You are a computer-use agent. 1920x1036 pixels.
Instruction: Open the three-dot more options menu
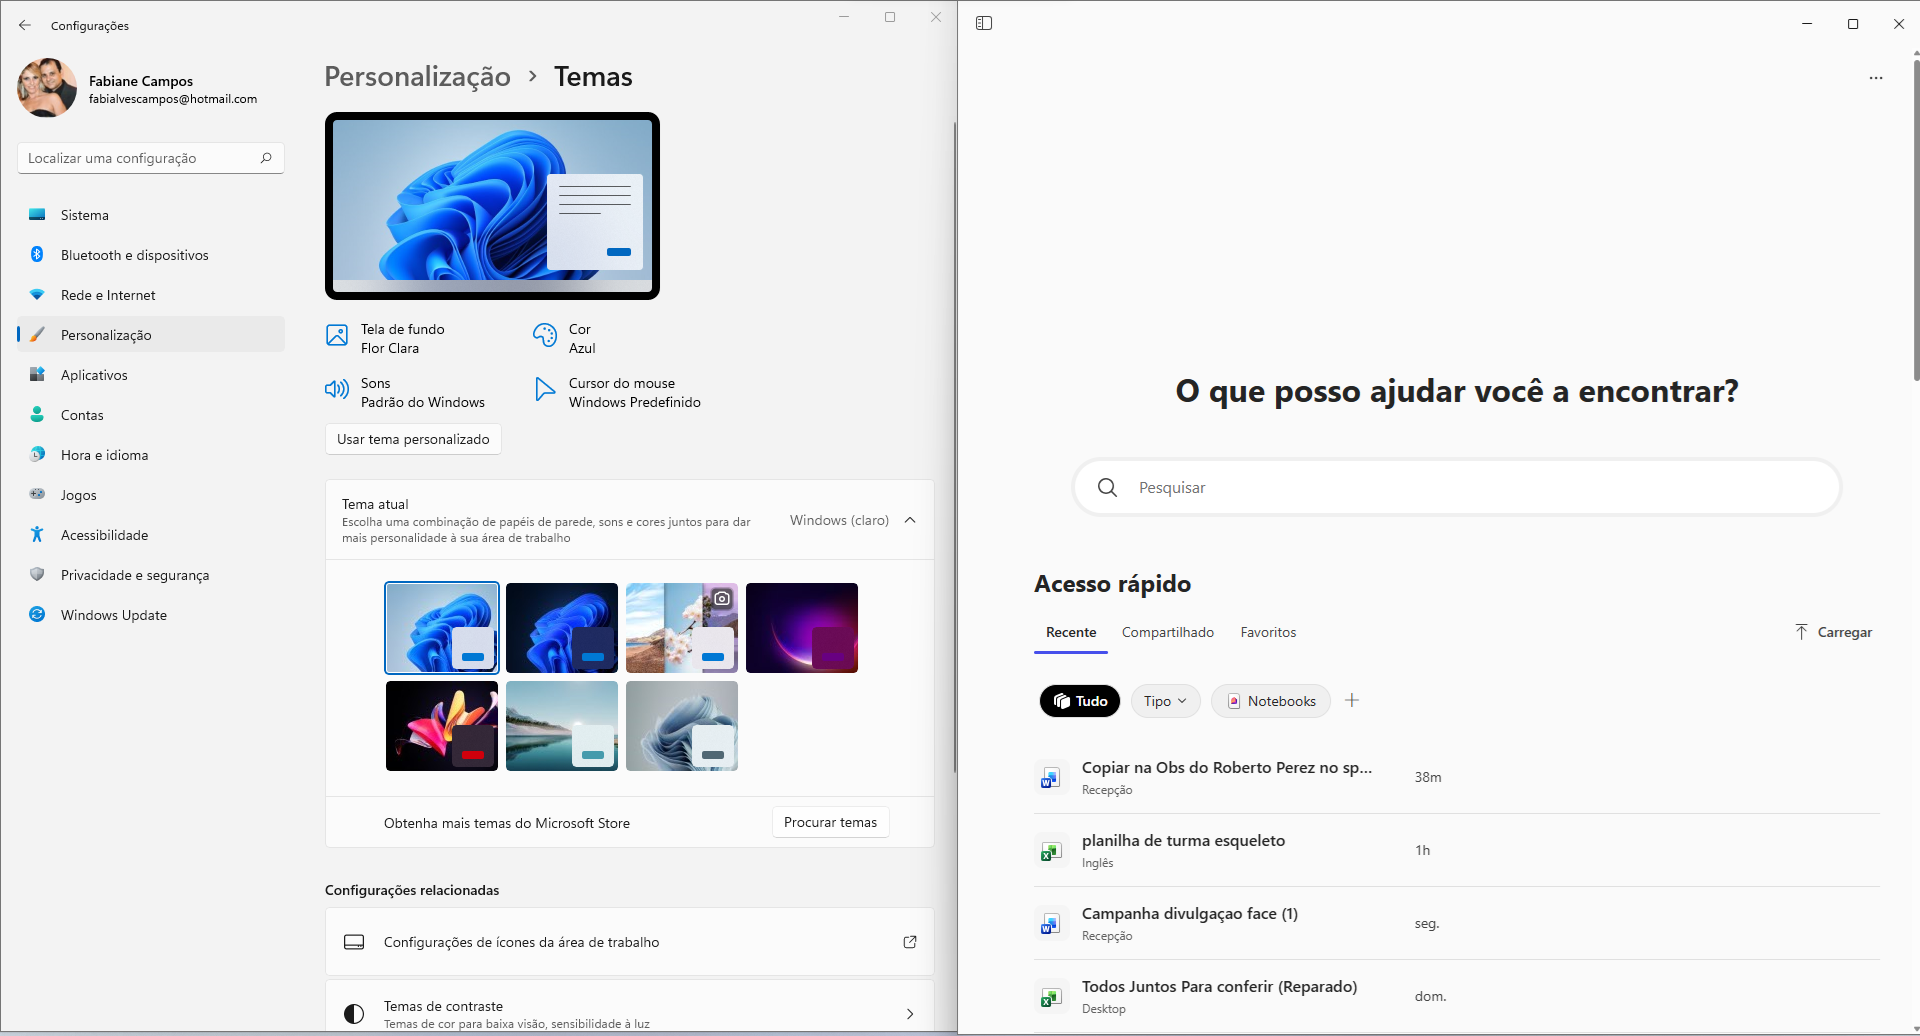click(1876, 78)
